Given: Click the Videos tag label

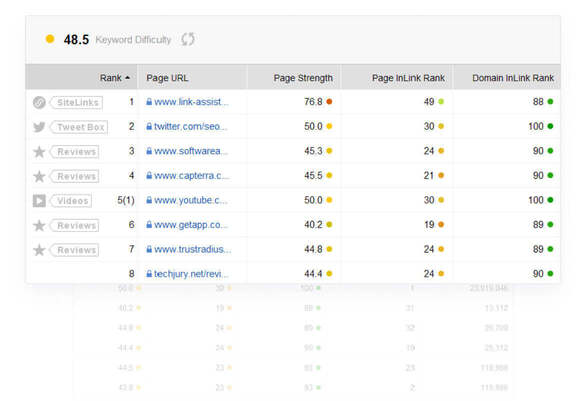Looking at the screenshot, I should point(71,201).
